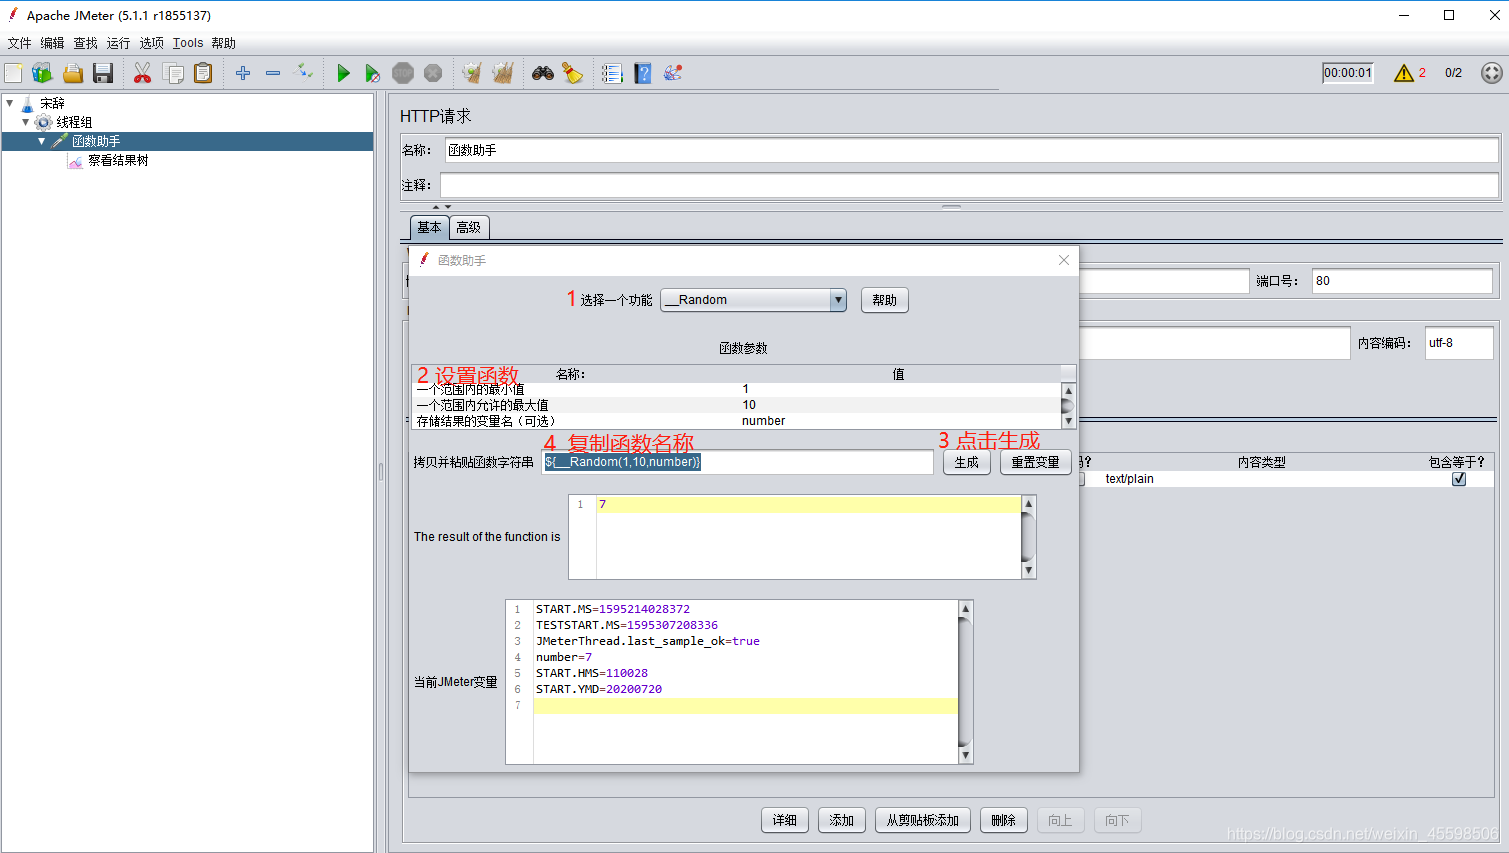
Task: Click the plus Expand All icon
Action: (243, 73)
